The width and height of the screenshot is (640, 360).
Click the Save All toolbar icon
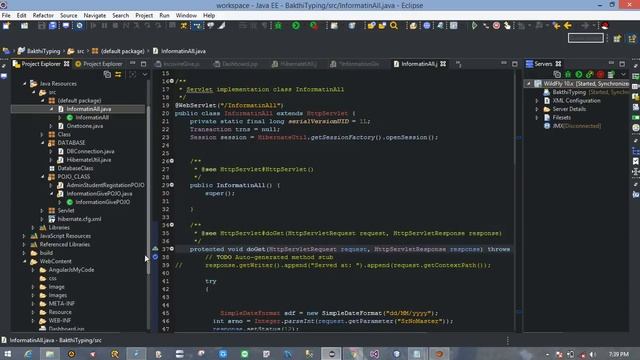tap(53, 26)
